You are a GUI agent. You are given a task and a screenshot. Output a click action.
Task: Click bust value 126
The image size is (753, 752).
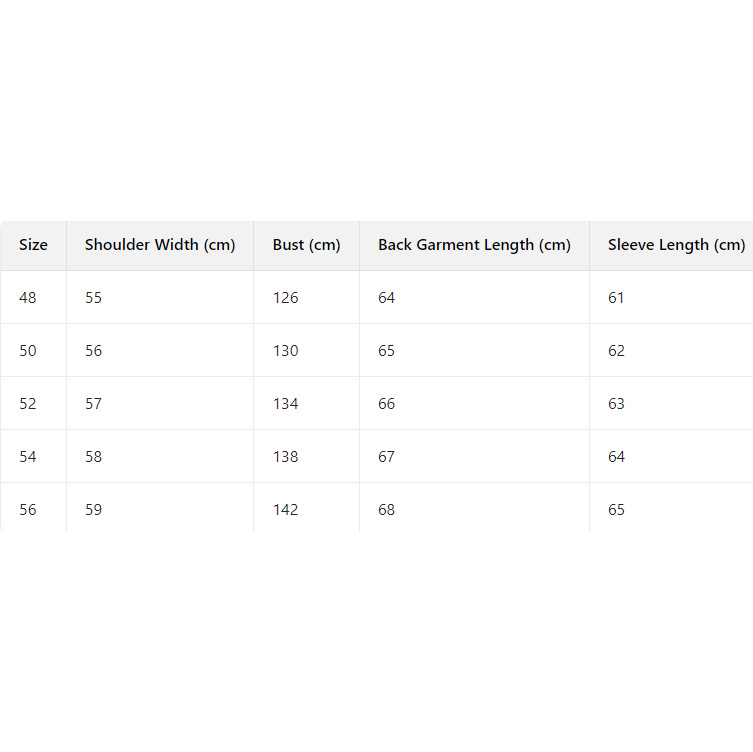coord(286,298)
